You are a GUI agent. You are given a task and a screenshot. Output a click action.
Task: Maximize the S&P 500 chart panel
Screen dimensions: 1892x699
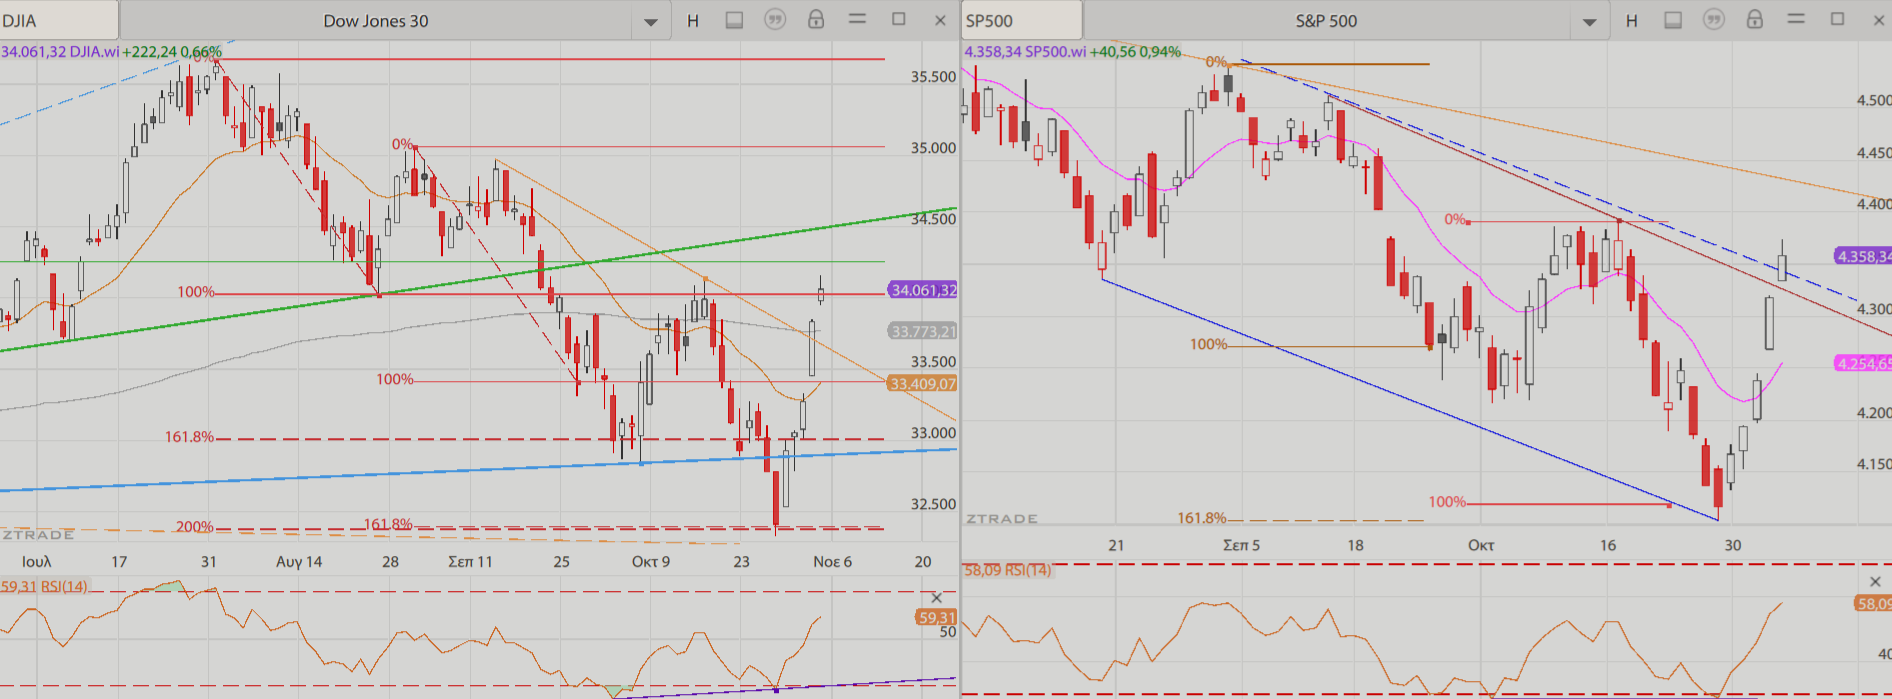(1838, 19)
